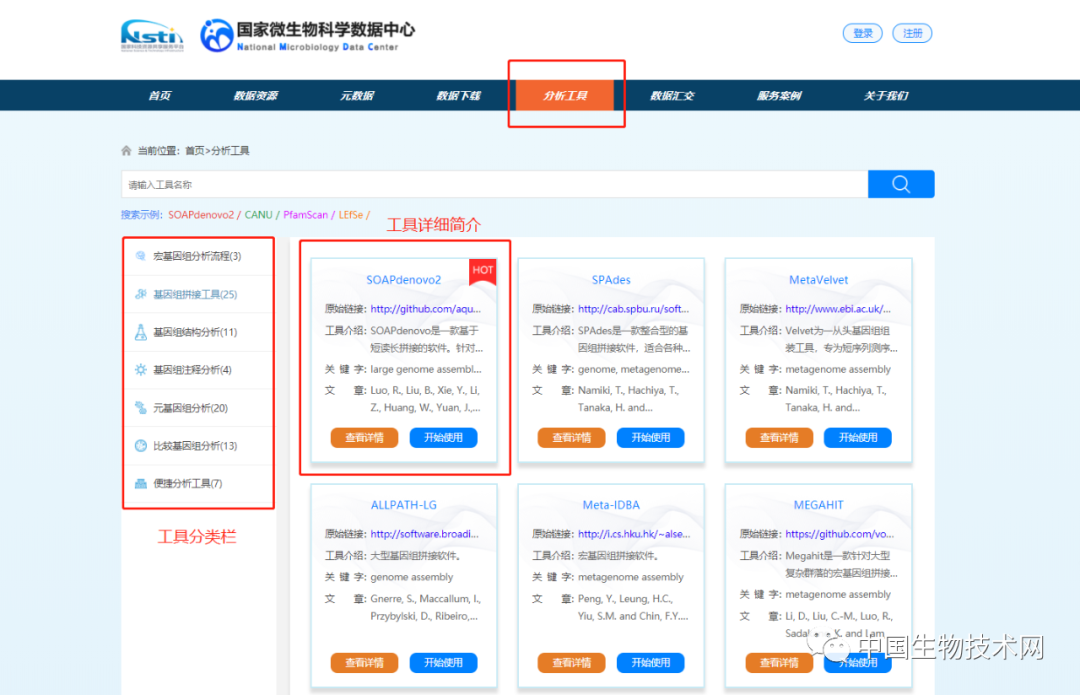Click 查看详情 on MEGAHIT card
Image resolution: width=1080 pixels, height=695 pixels.
[x=779, y=663]
